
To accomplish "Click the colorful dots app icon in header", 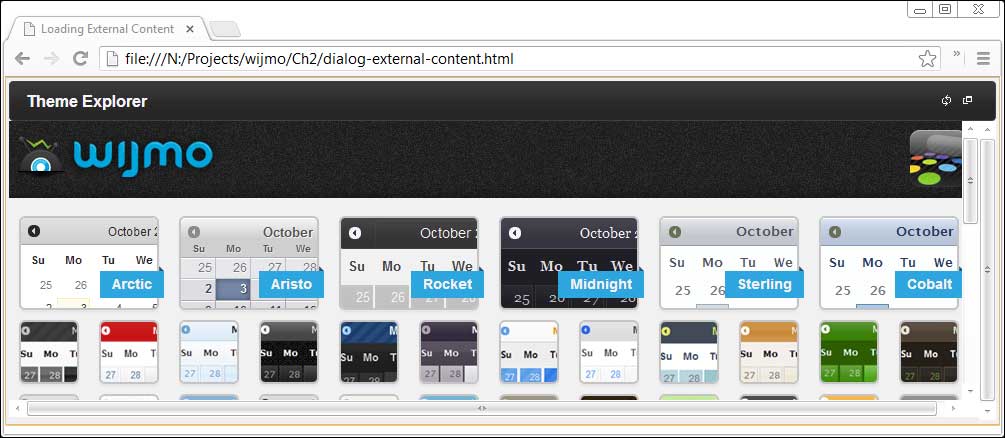I will tap(936, 159).
